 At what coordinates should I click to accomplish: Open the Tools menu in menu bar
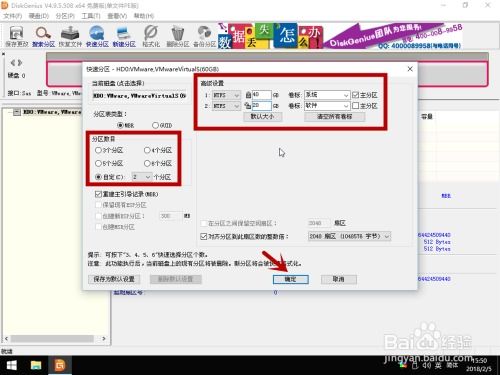point(91,16)
